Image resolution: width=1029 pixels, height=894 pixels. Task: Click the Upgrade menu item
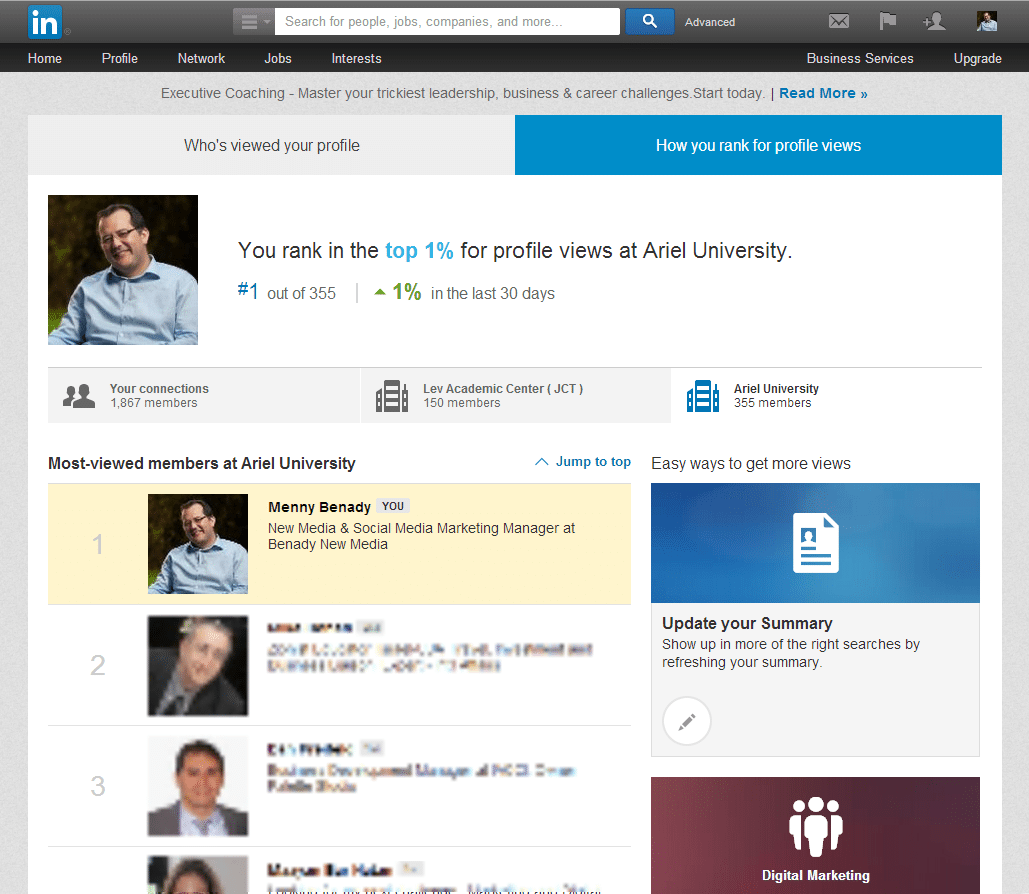[977, 58]
